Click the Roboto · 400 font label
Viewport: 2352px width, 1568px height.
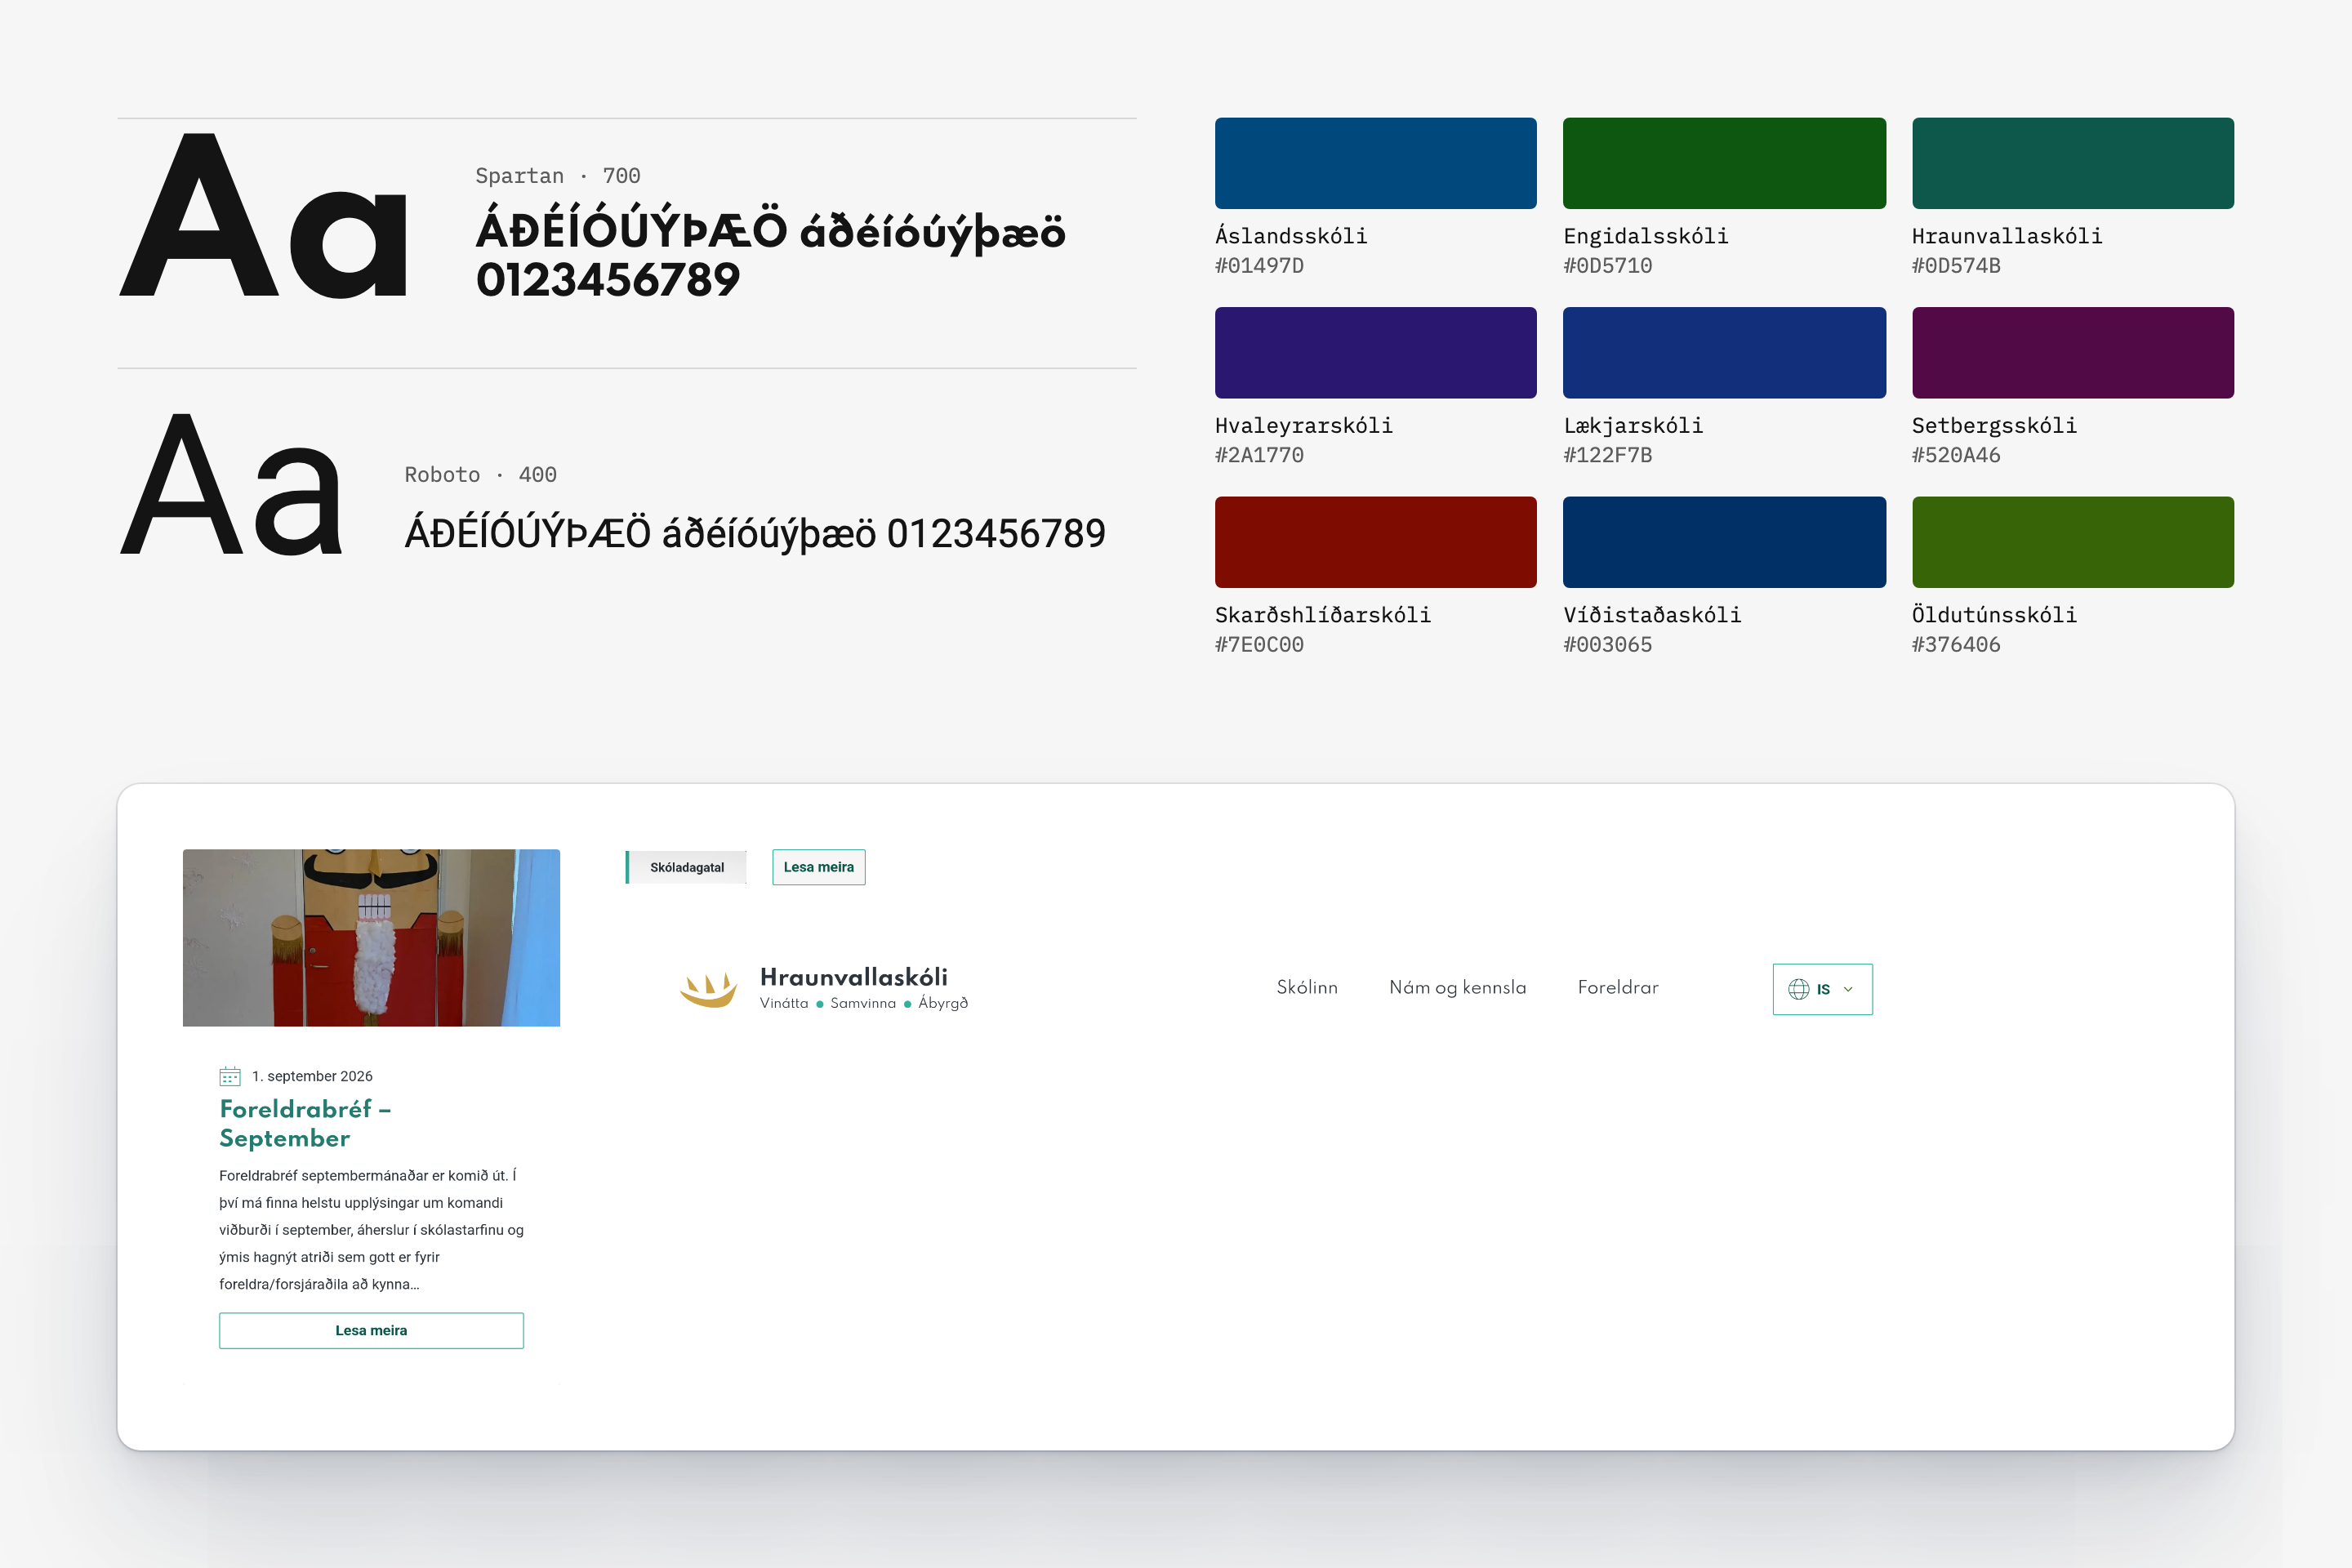point(480,475)
